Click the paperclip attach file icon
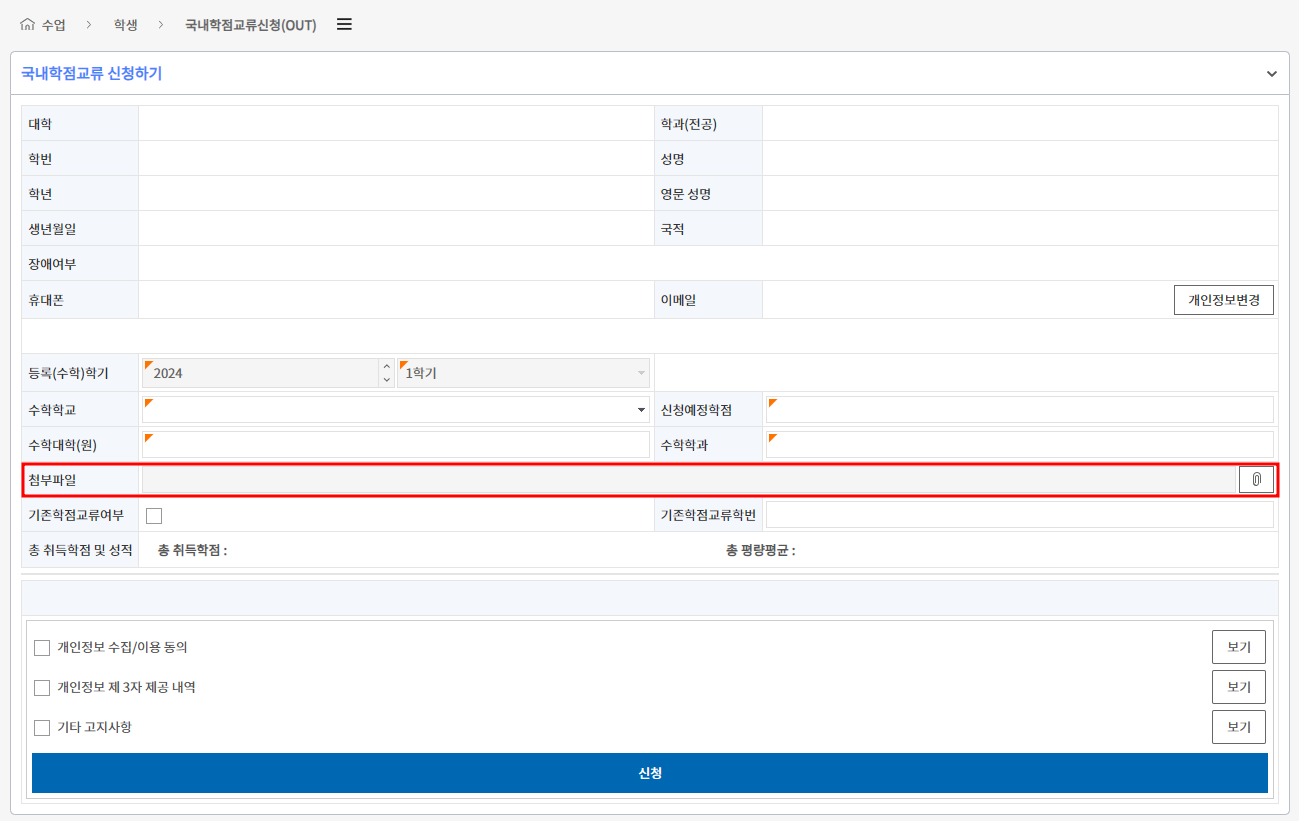1299x821 pixels. point(1256,480)
